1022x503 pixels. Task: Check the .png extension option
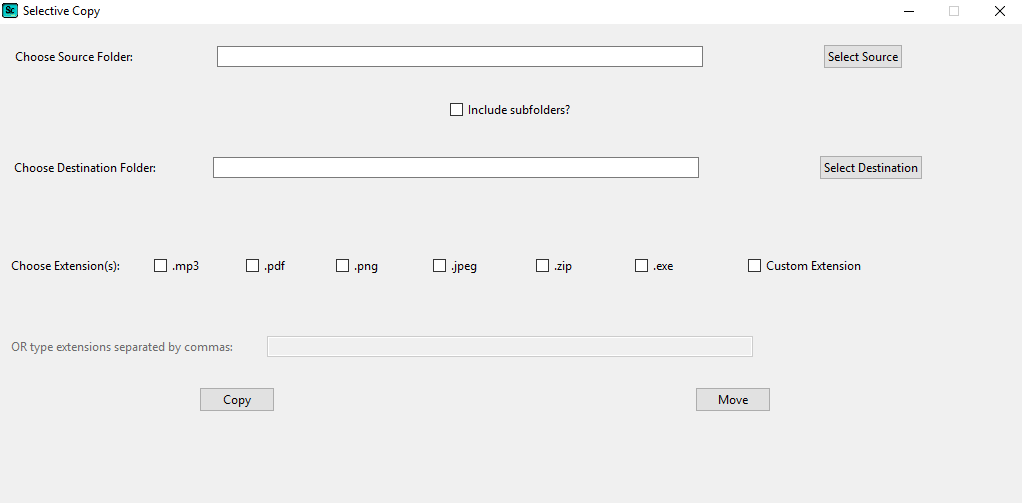coord(343,266)
